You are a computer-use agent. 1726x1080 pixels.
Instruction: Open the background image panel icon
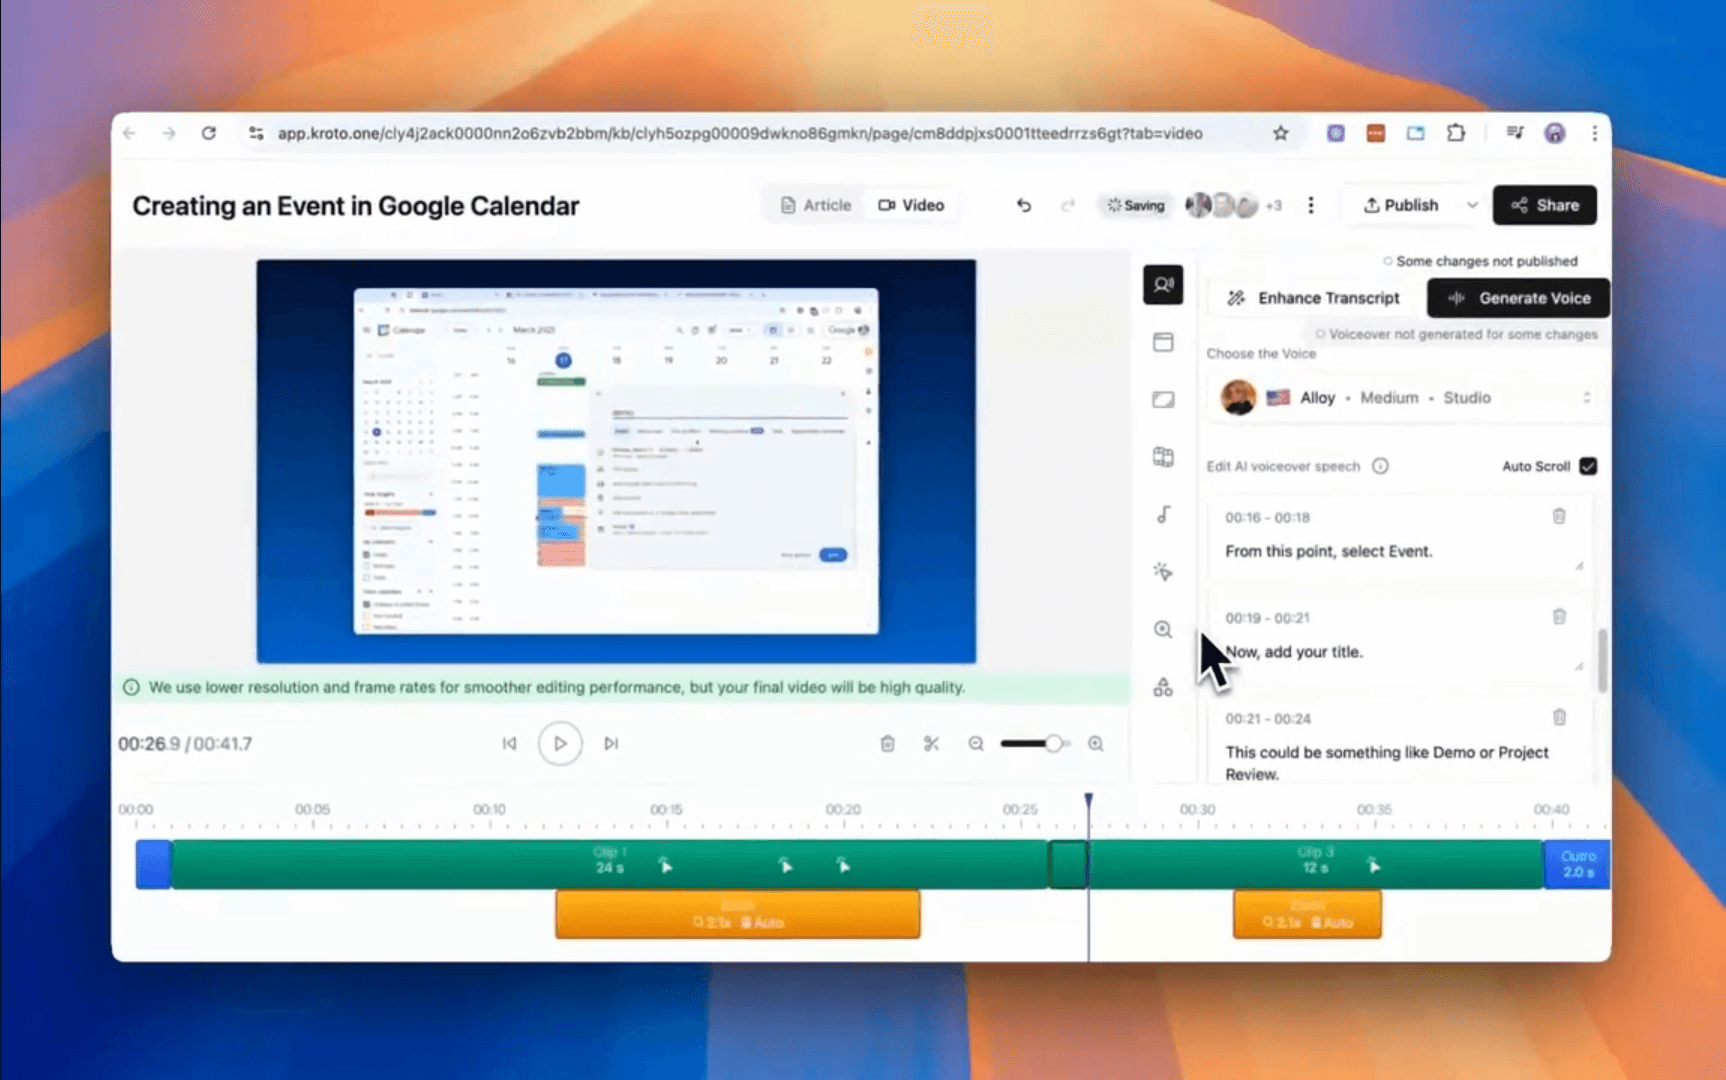(x=1163, y=399)
